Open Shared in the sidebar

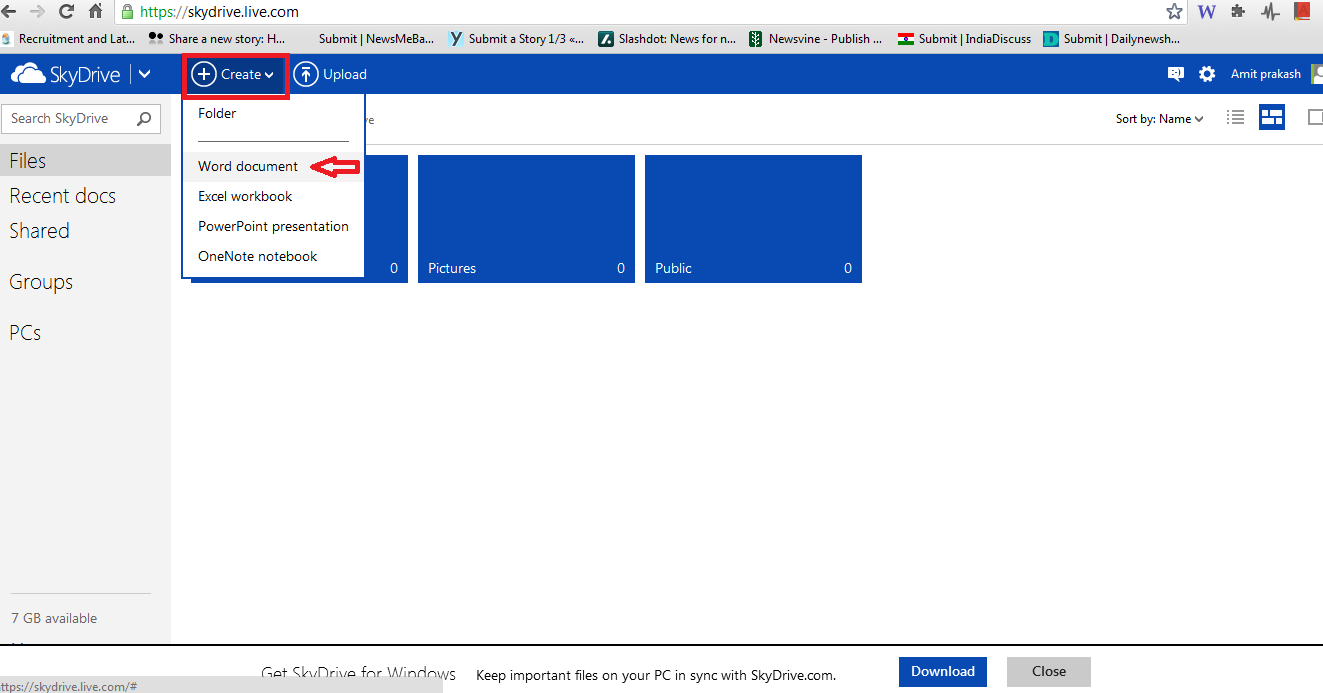click(40, 231)
